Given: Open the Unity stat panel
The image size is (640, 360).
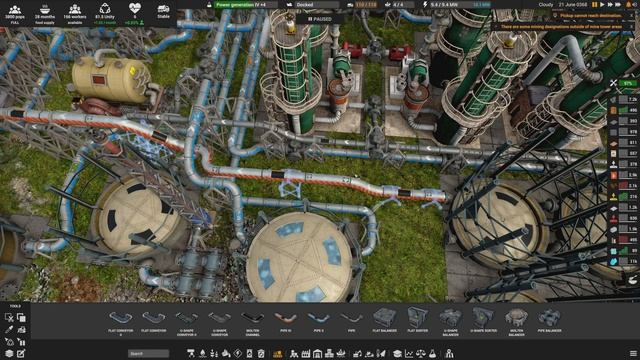Looking at the screenshot, I should tap(105, 13).
